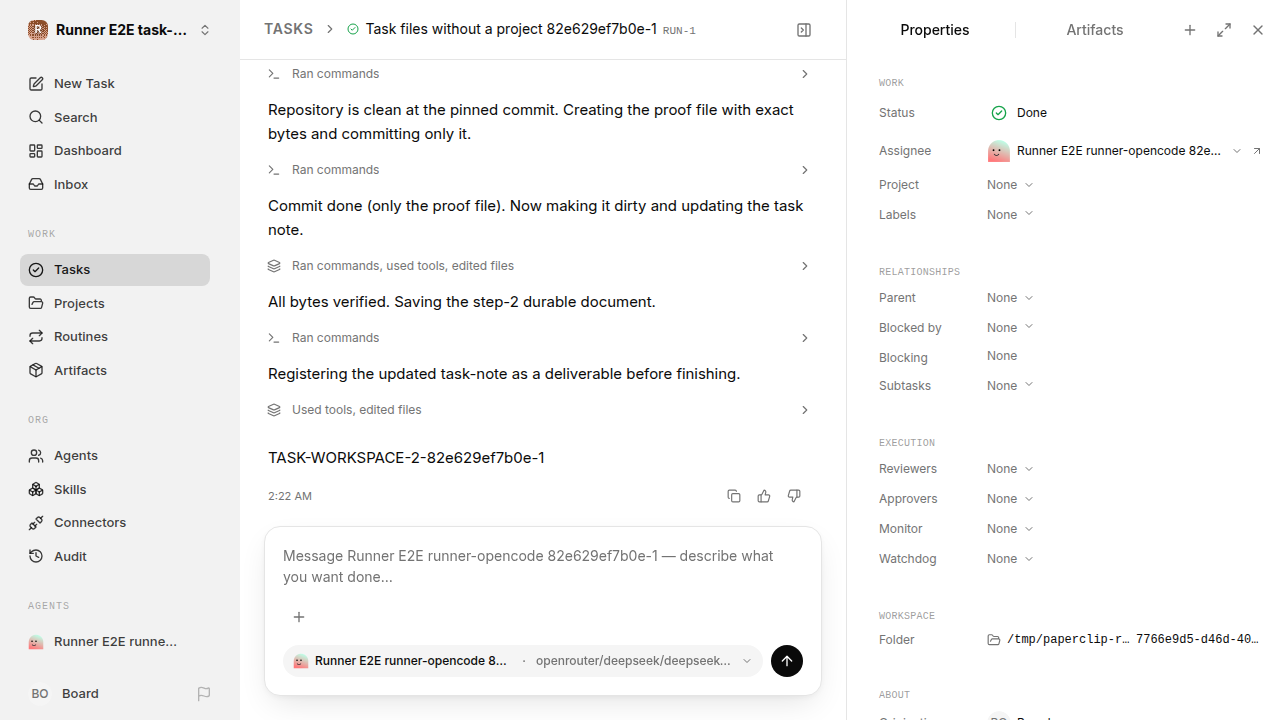Open the Project dropdown set to None
The height and width of the screenshot is (720, 1280).
point(1010,185)
